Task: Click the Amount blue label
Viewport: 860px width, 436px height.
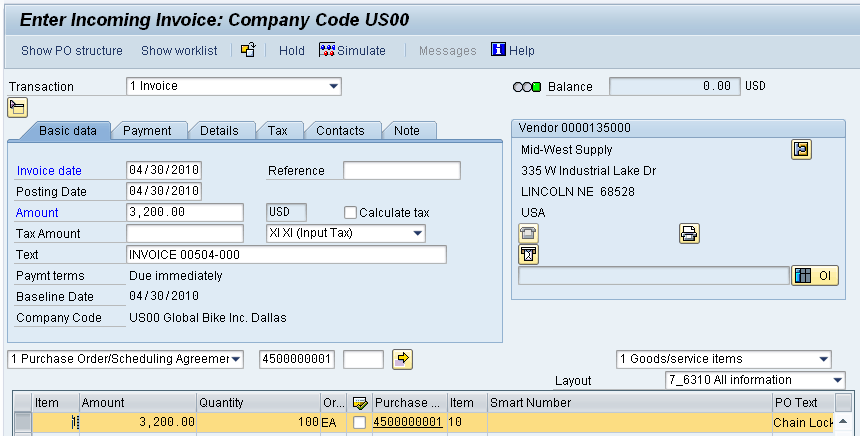Action: click(37, 212)
